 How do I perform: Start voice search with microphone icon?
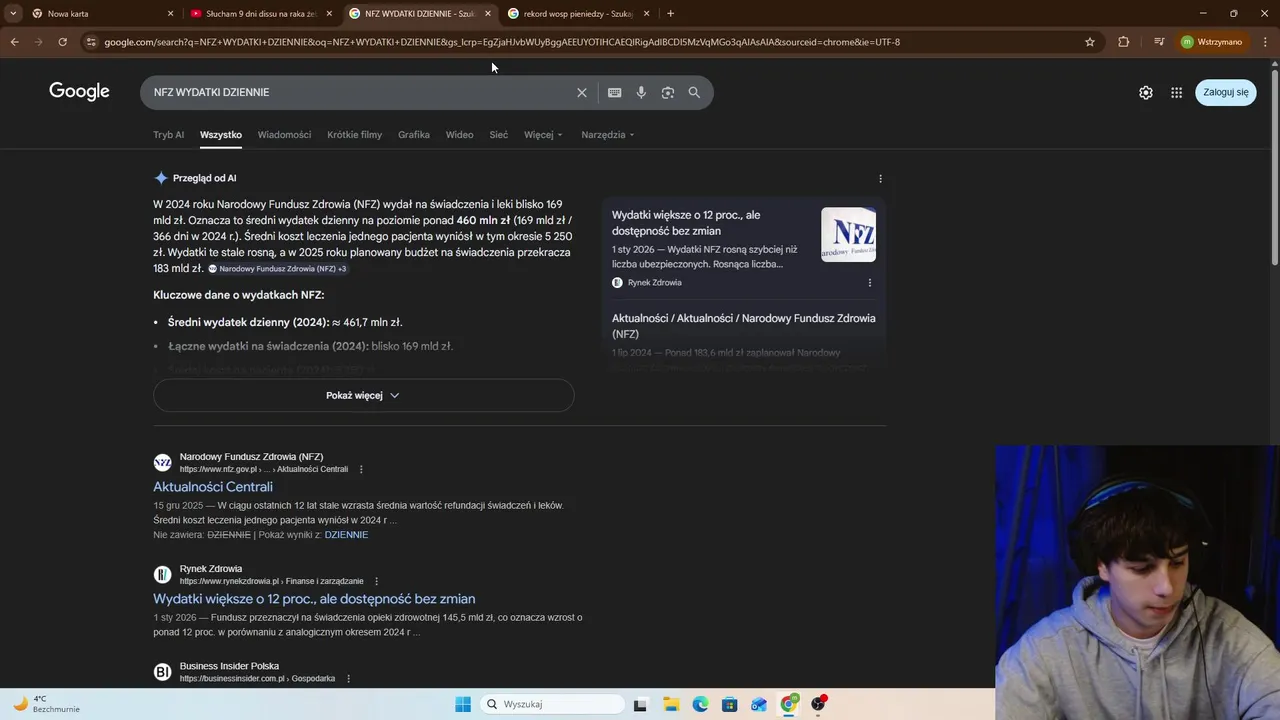(x=641, y=92)
